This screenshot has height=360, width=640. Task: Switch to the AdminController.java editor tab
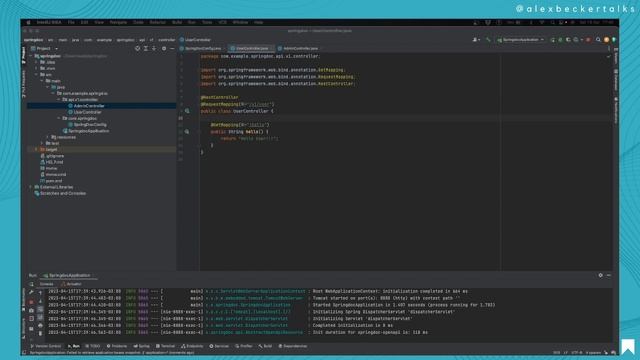pyautogui.click(x=299, y=48)
